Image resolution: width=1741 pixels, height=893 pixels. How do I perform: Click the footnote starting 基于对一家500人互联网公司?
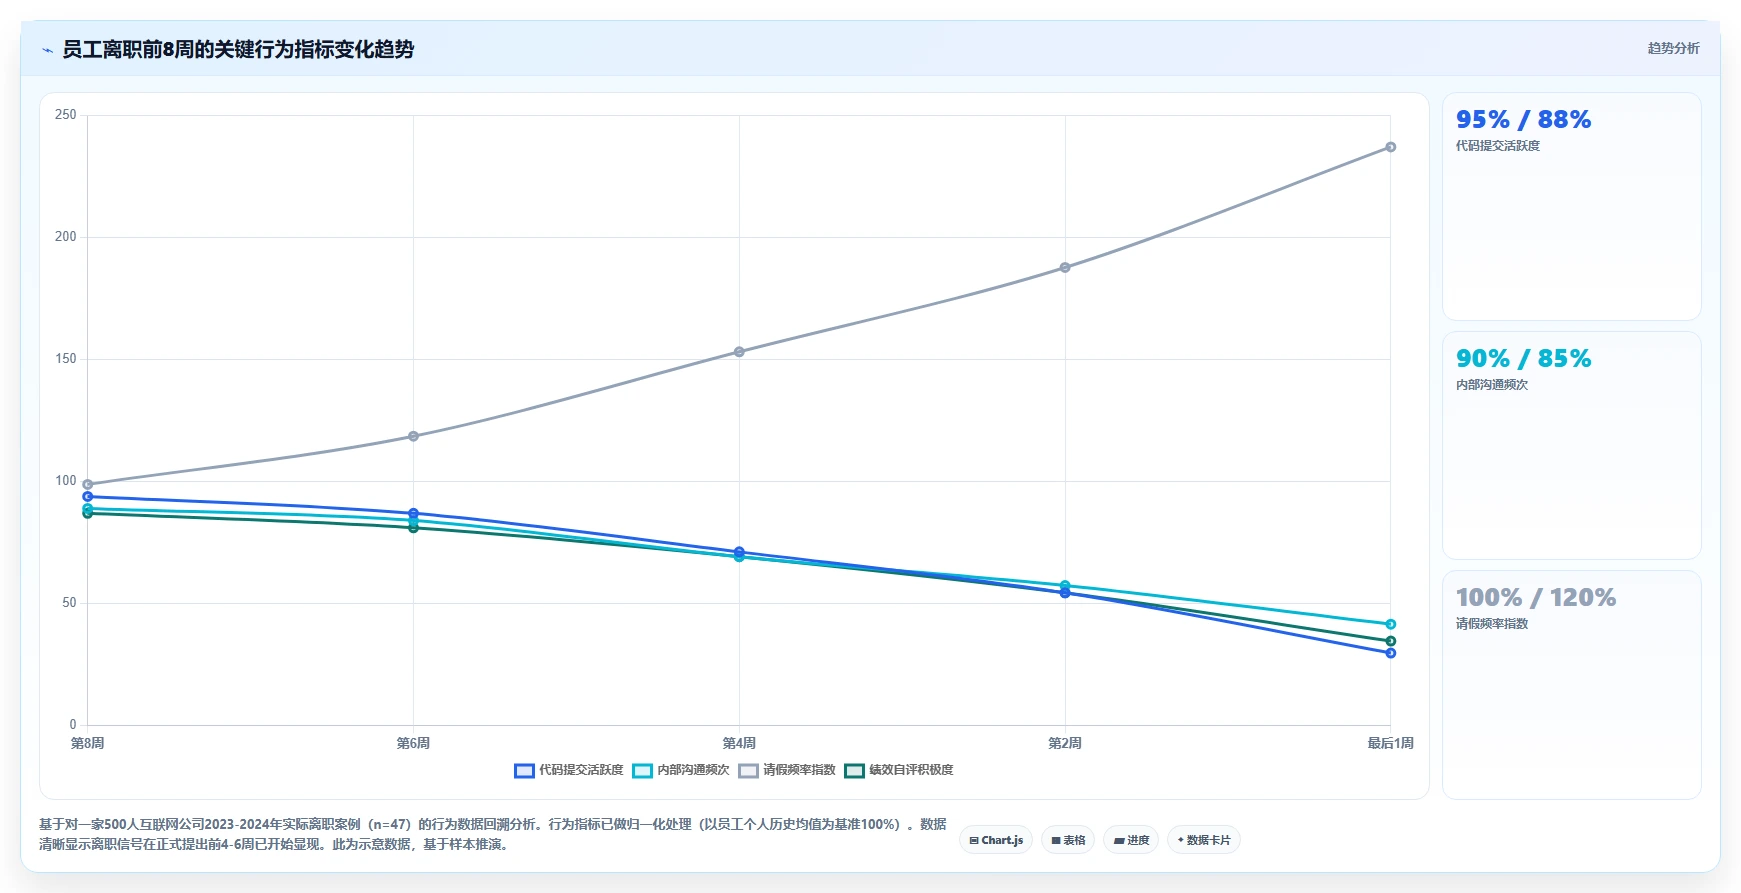pyautogui.click(x=493, y=834)
